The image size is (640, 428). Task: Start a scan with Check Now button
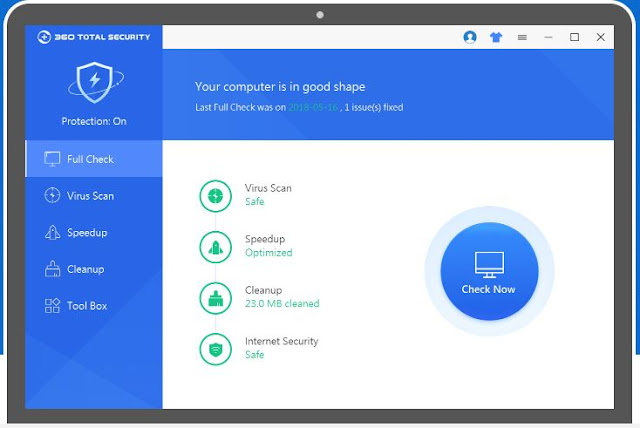(489, 271)
